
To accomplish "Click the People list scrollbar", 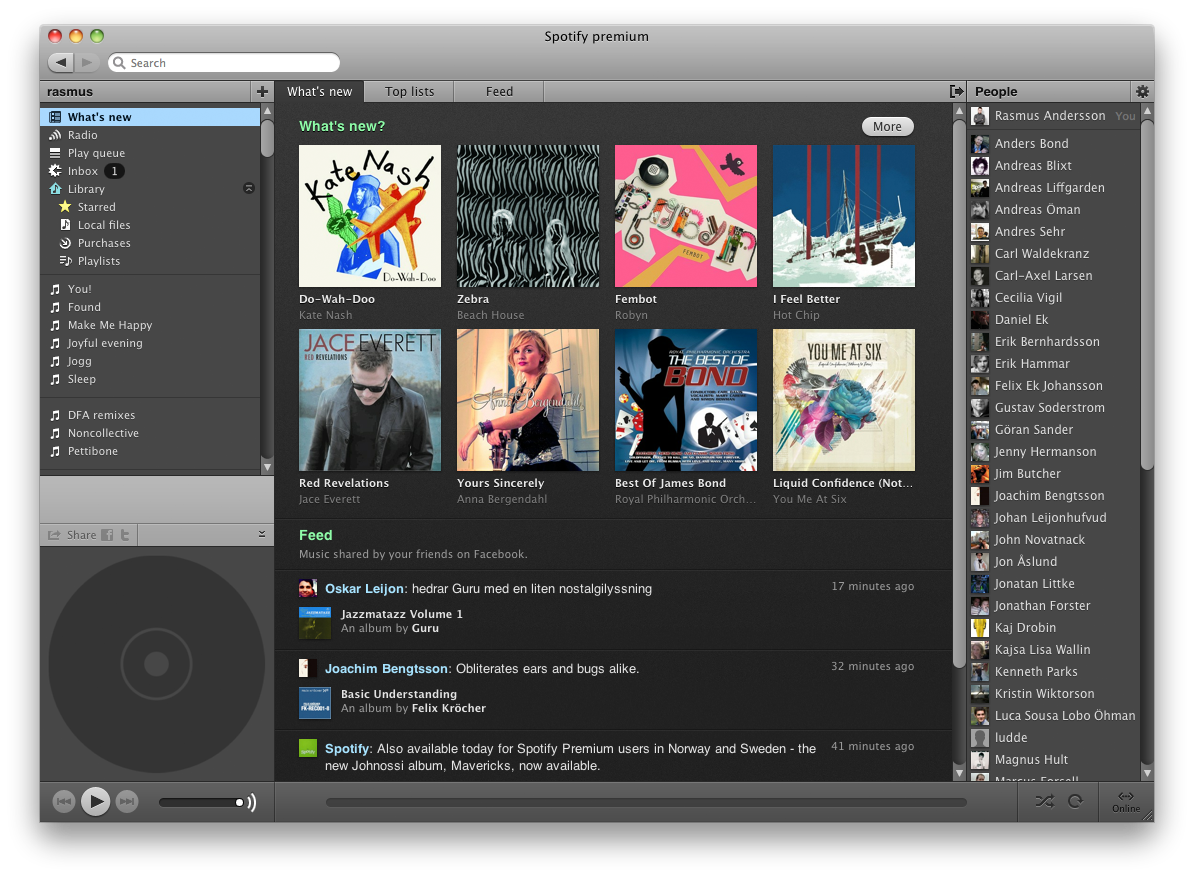I will (1147, 294).
